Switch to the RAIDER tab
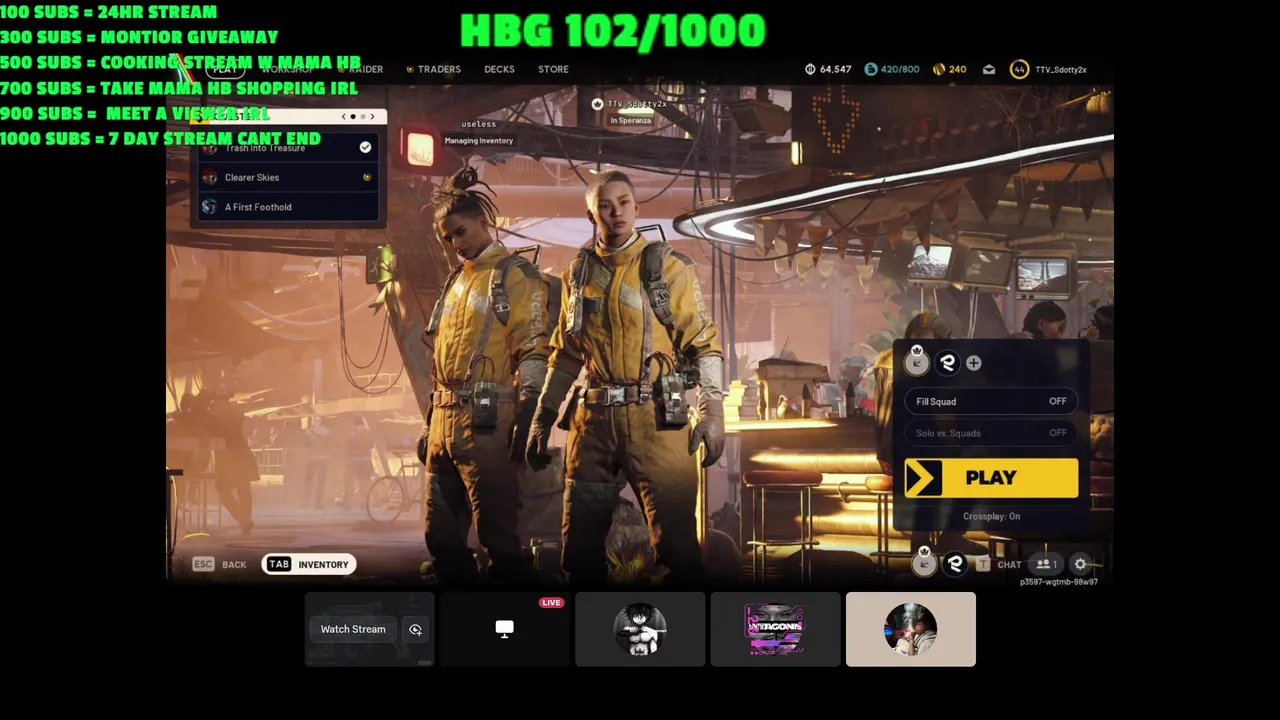Image resolution: width=1280 pixels, height=720 pixels. (366, 69)
